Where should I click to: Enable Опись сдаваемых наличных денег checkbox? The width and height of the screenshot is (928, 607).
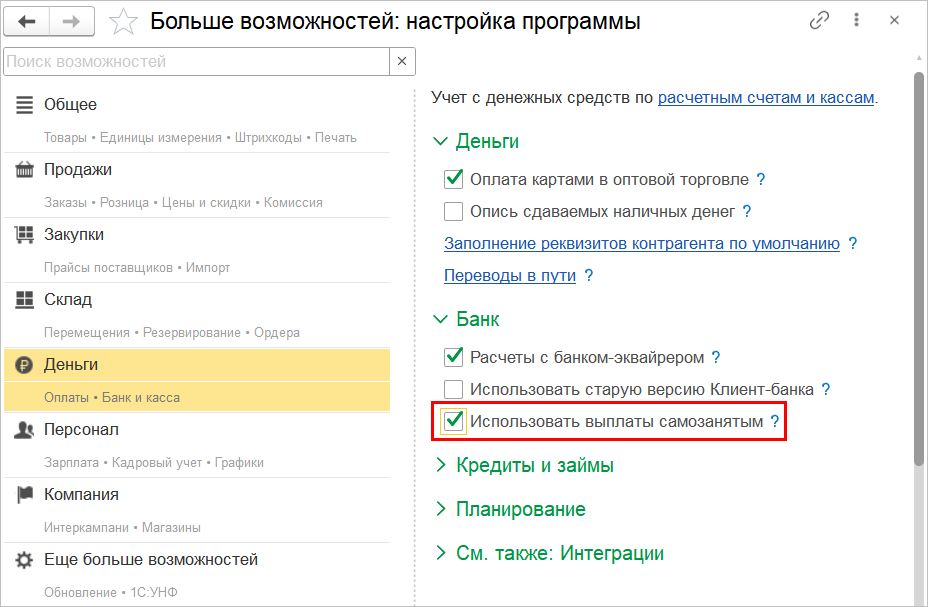pos(453,212)
